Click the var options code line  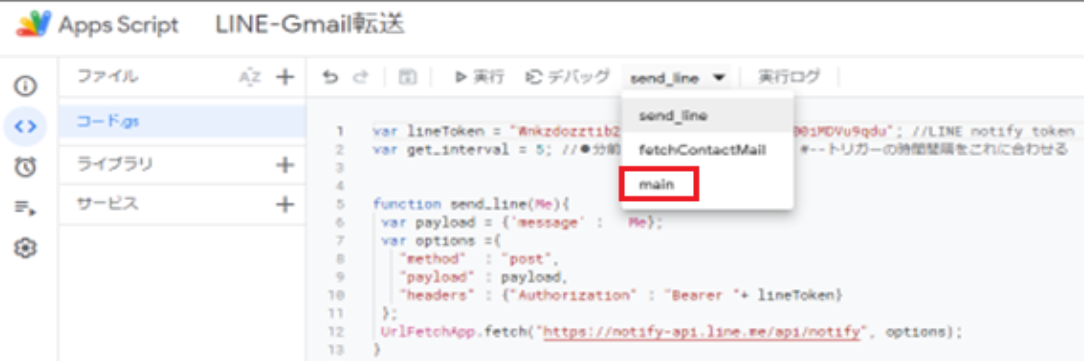[440, 241]
